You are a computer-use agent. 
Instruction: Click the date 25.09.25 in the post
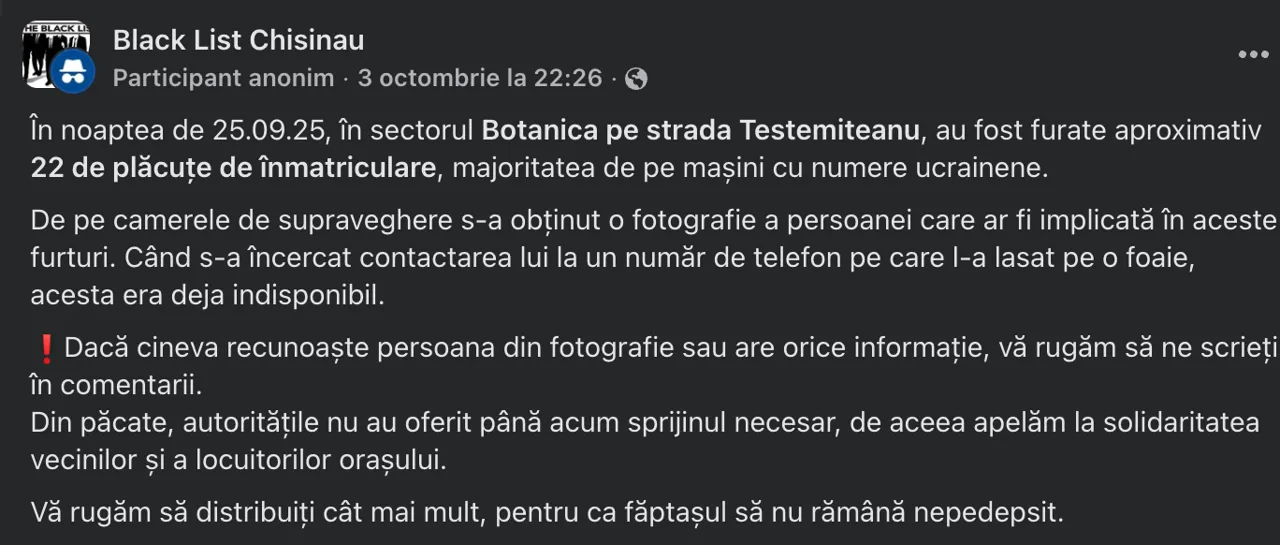270,131
